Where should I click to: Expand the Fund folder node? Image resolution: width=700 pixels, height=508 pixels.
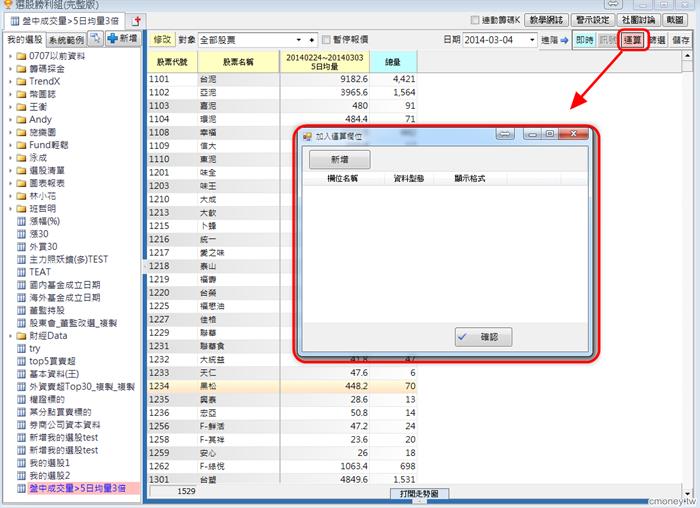[10, 145]
